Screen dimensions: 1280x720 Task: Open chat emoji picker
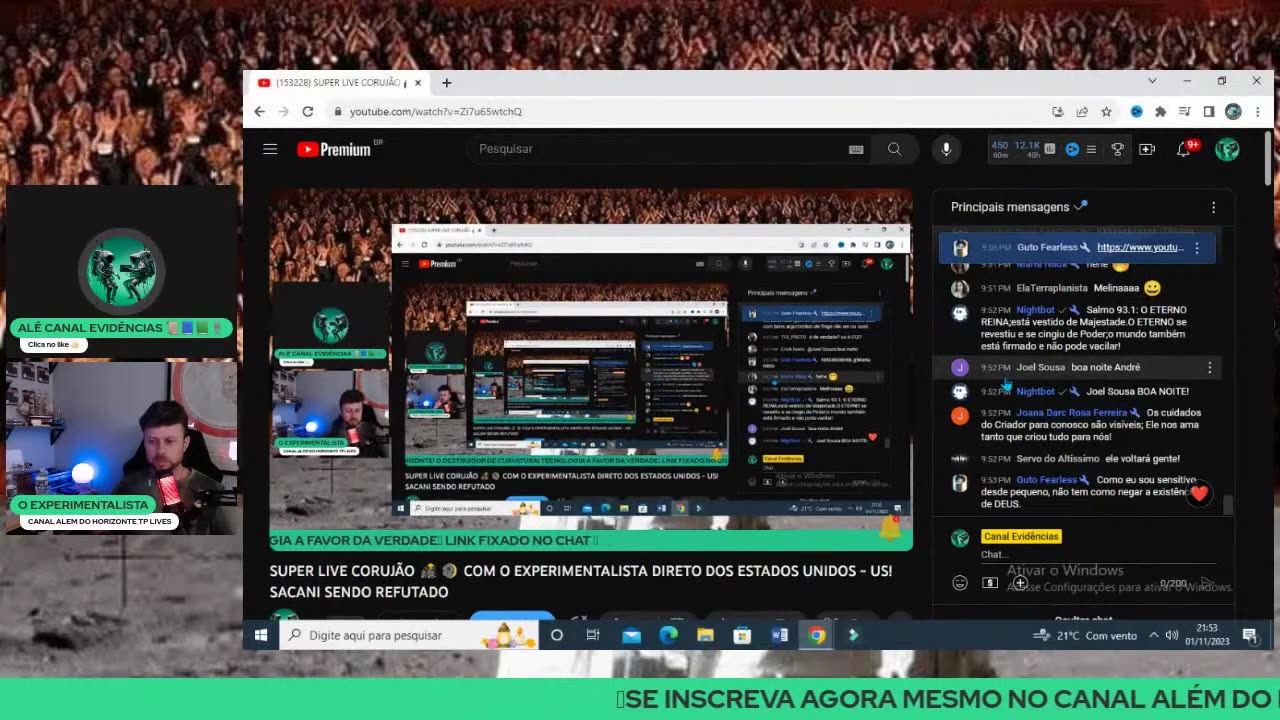(x=960, y=583)
